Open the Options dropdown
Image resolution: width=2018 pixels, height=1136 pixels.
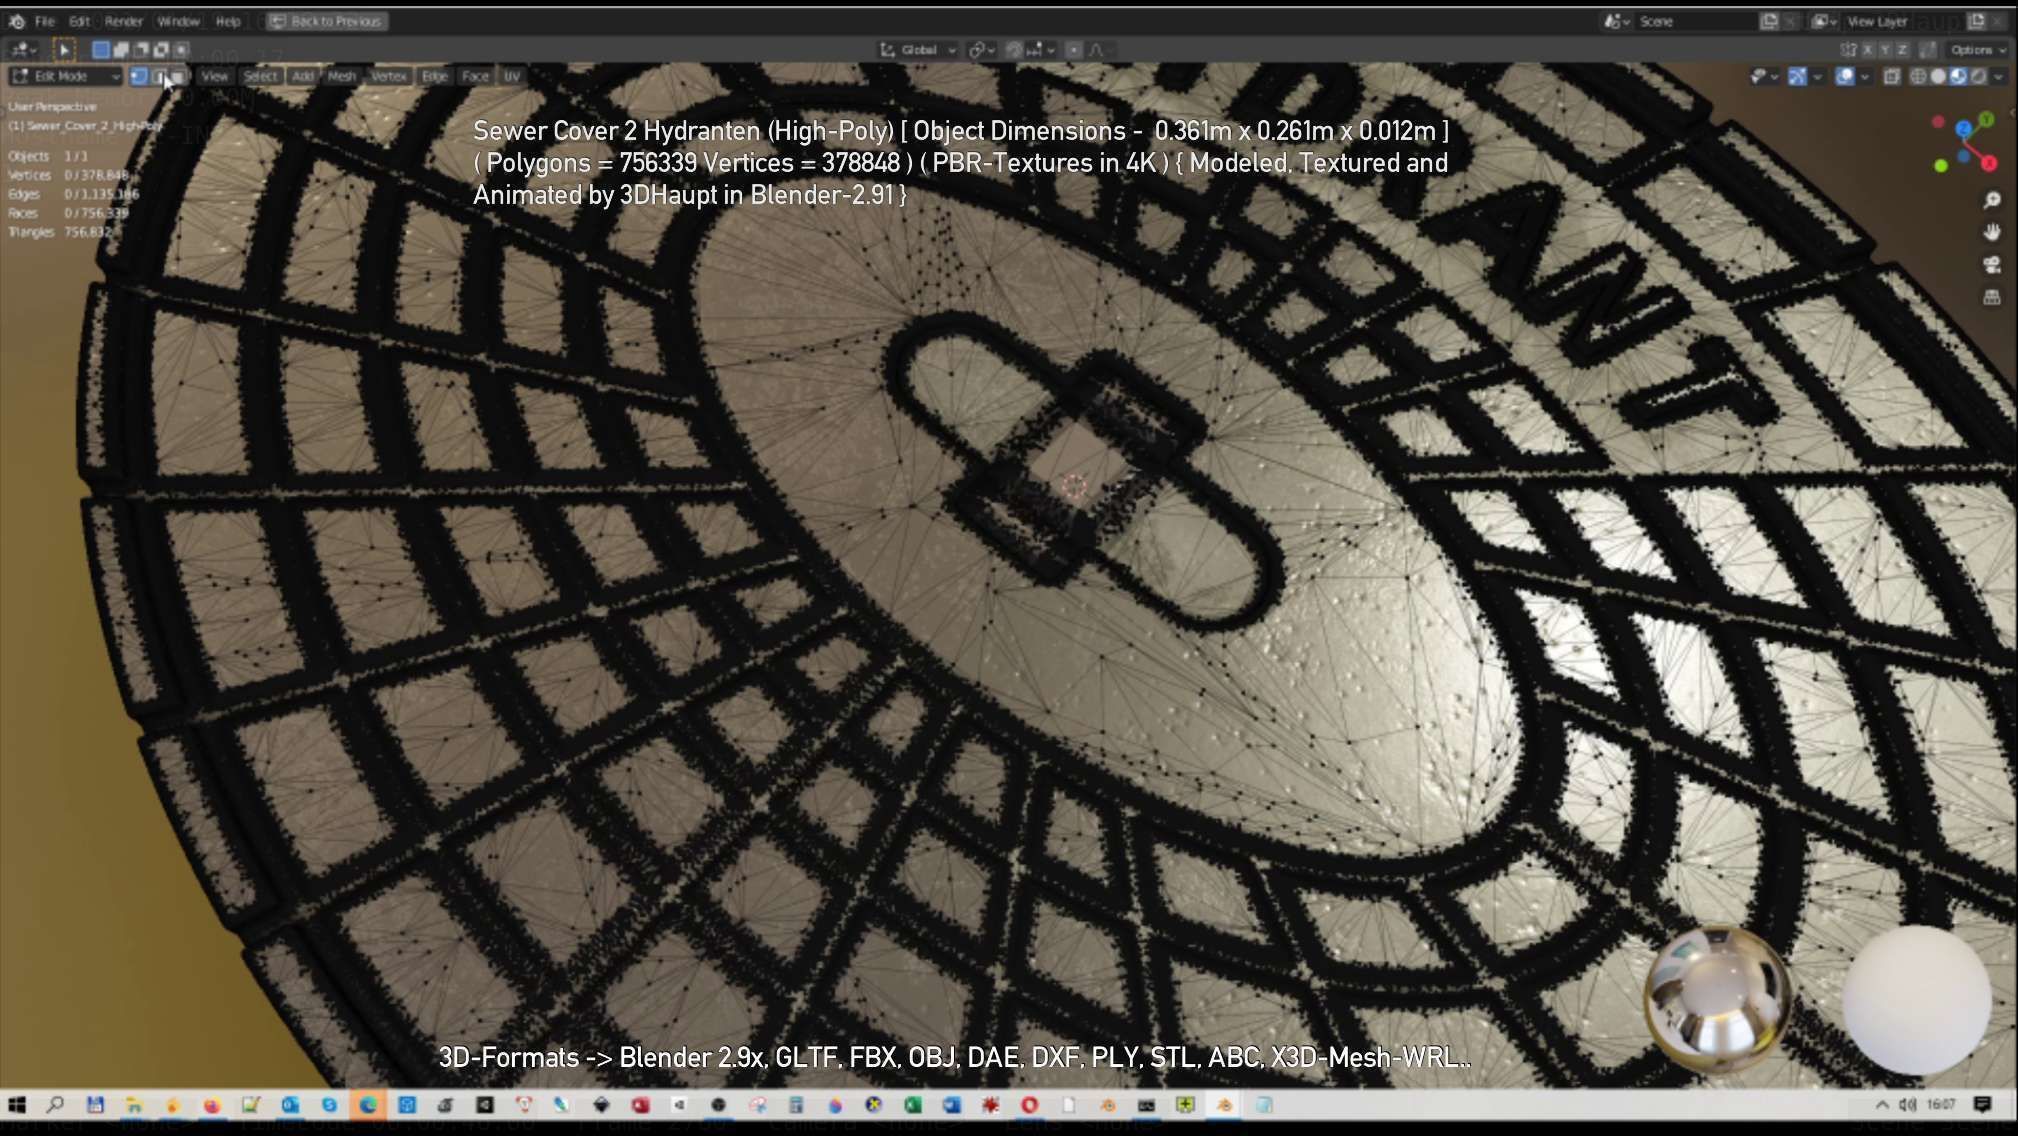[x=1976, y=49]
